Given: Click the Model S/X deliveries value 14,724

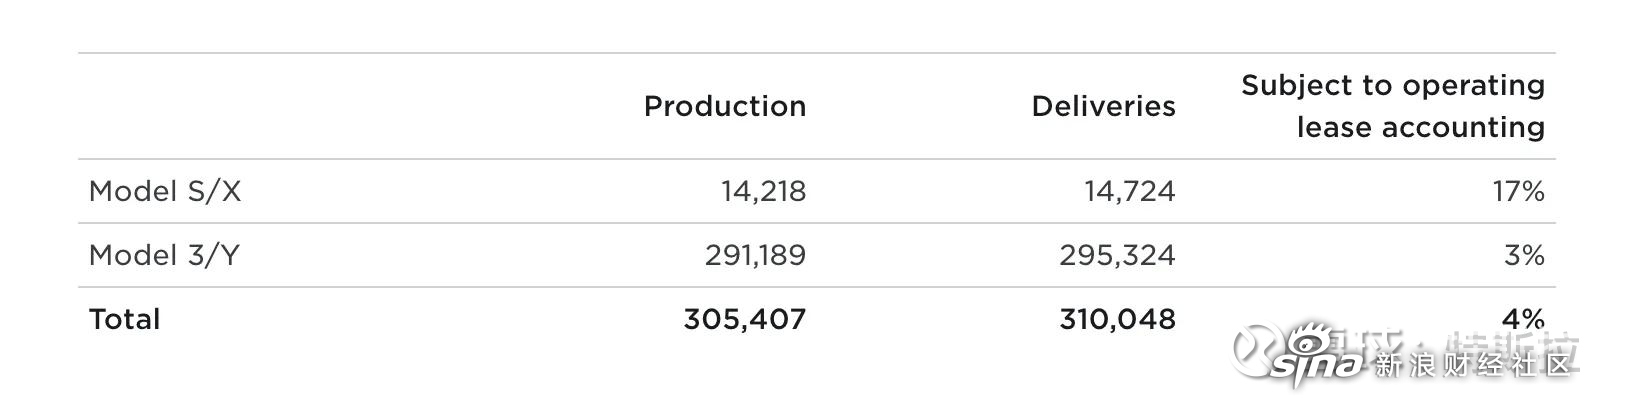Looking at the screenshot, I should (1131, 191).
